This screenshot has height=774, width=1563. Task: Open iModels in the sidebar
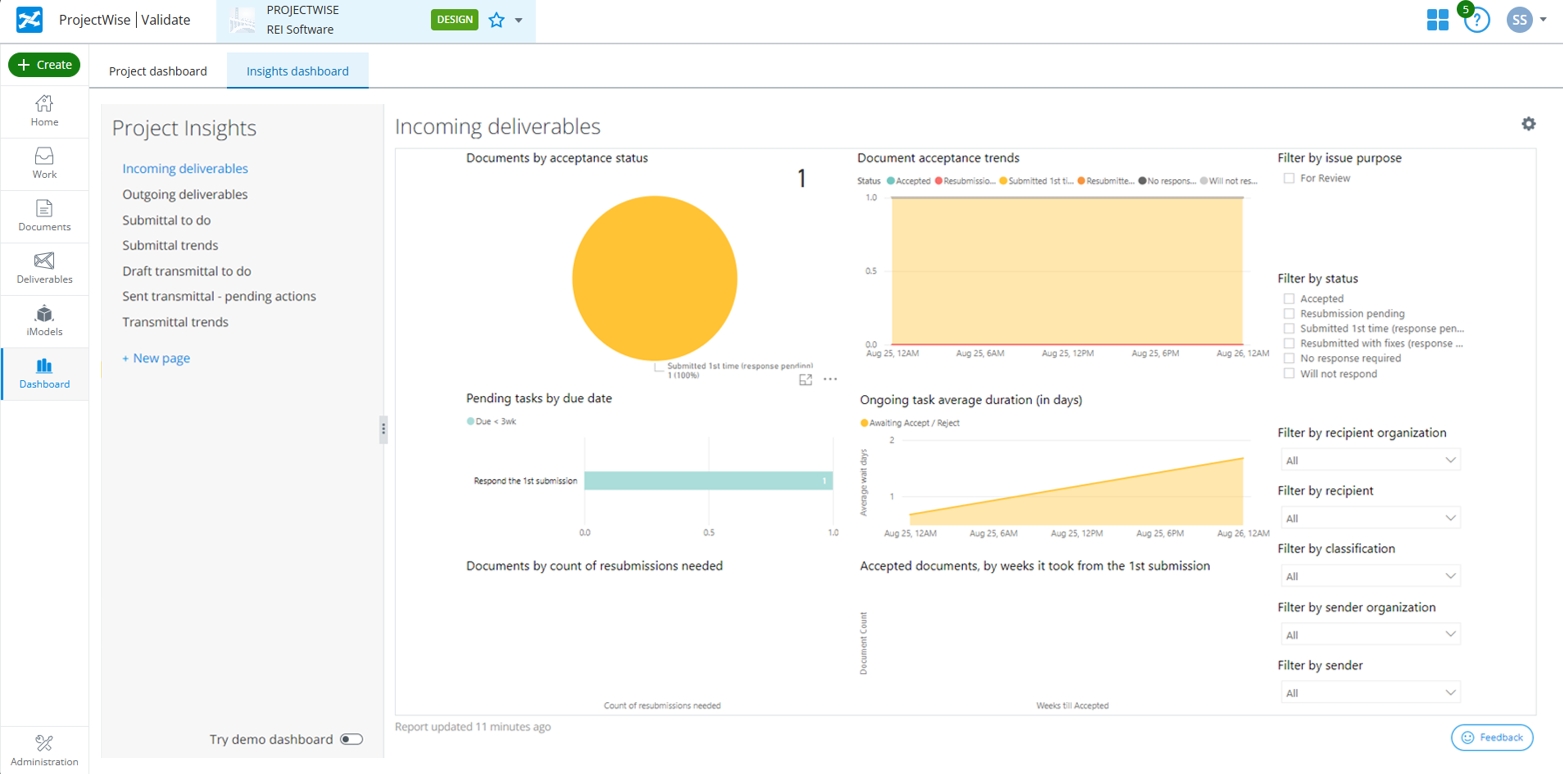point(44,321)
